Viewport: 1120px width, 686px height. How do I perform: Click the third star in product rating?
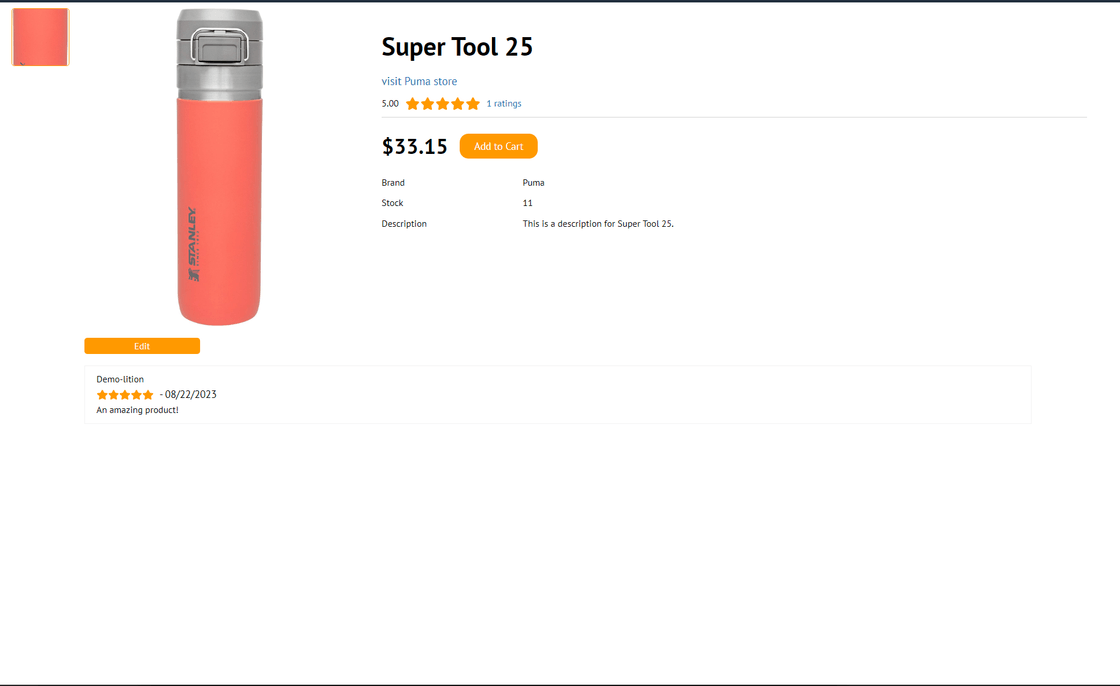pyautogui.click(x=442, y=104)
